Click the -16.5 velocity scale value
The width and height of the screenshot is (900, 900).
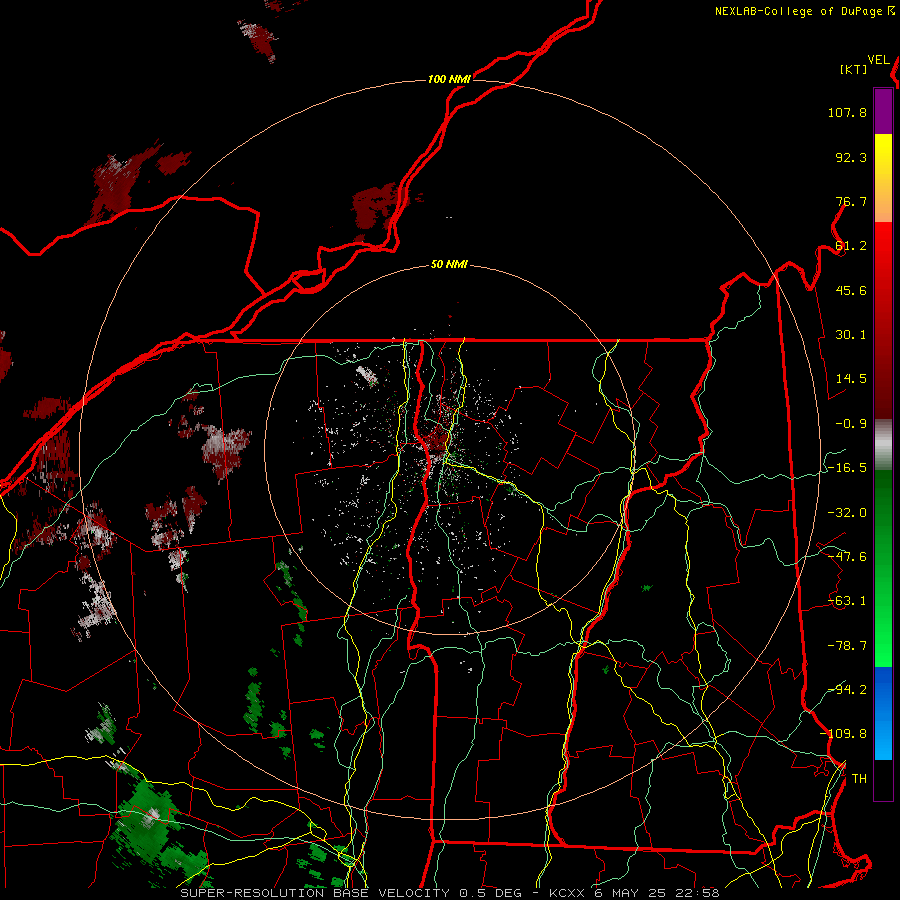(847, 468)
